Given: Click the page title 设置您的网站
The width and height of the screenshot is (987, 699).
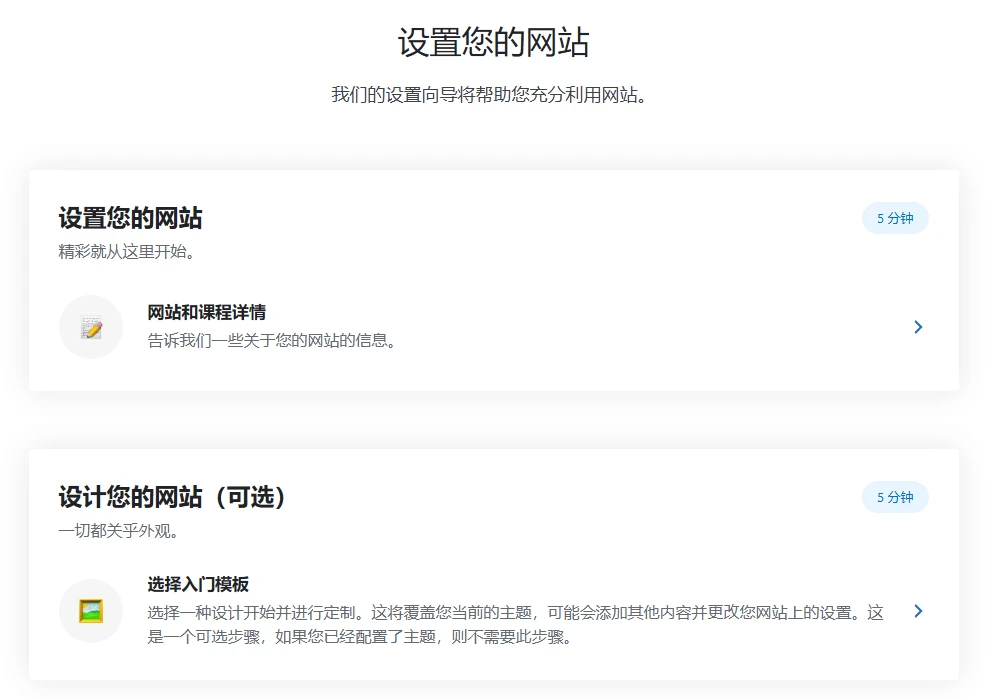Looking at the screenshot, I should [493, 40].
